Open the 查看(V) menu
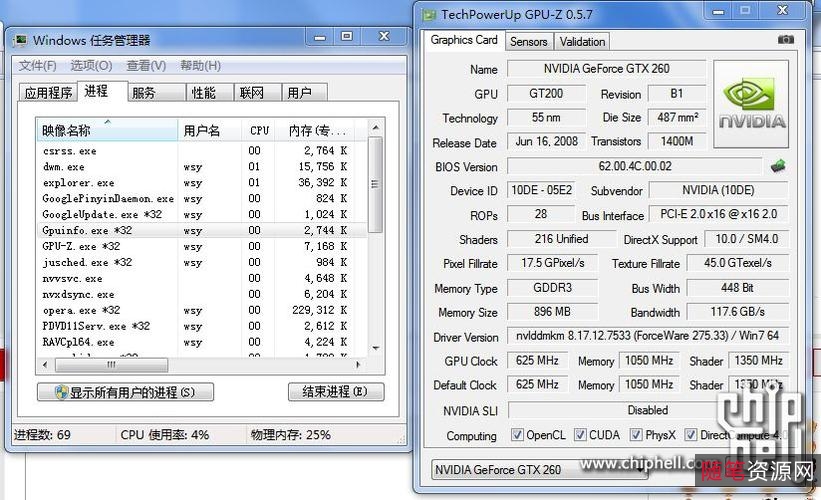This screenshot has width=821, height=500. pos(146,66)
